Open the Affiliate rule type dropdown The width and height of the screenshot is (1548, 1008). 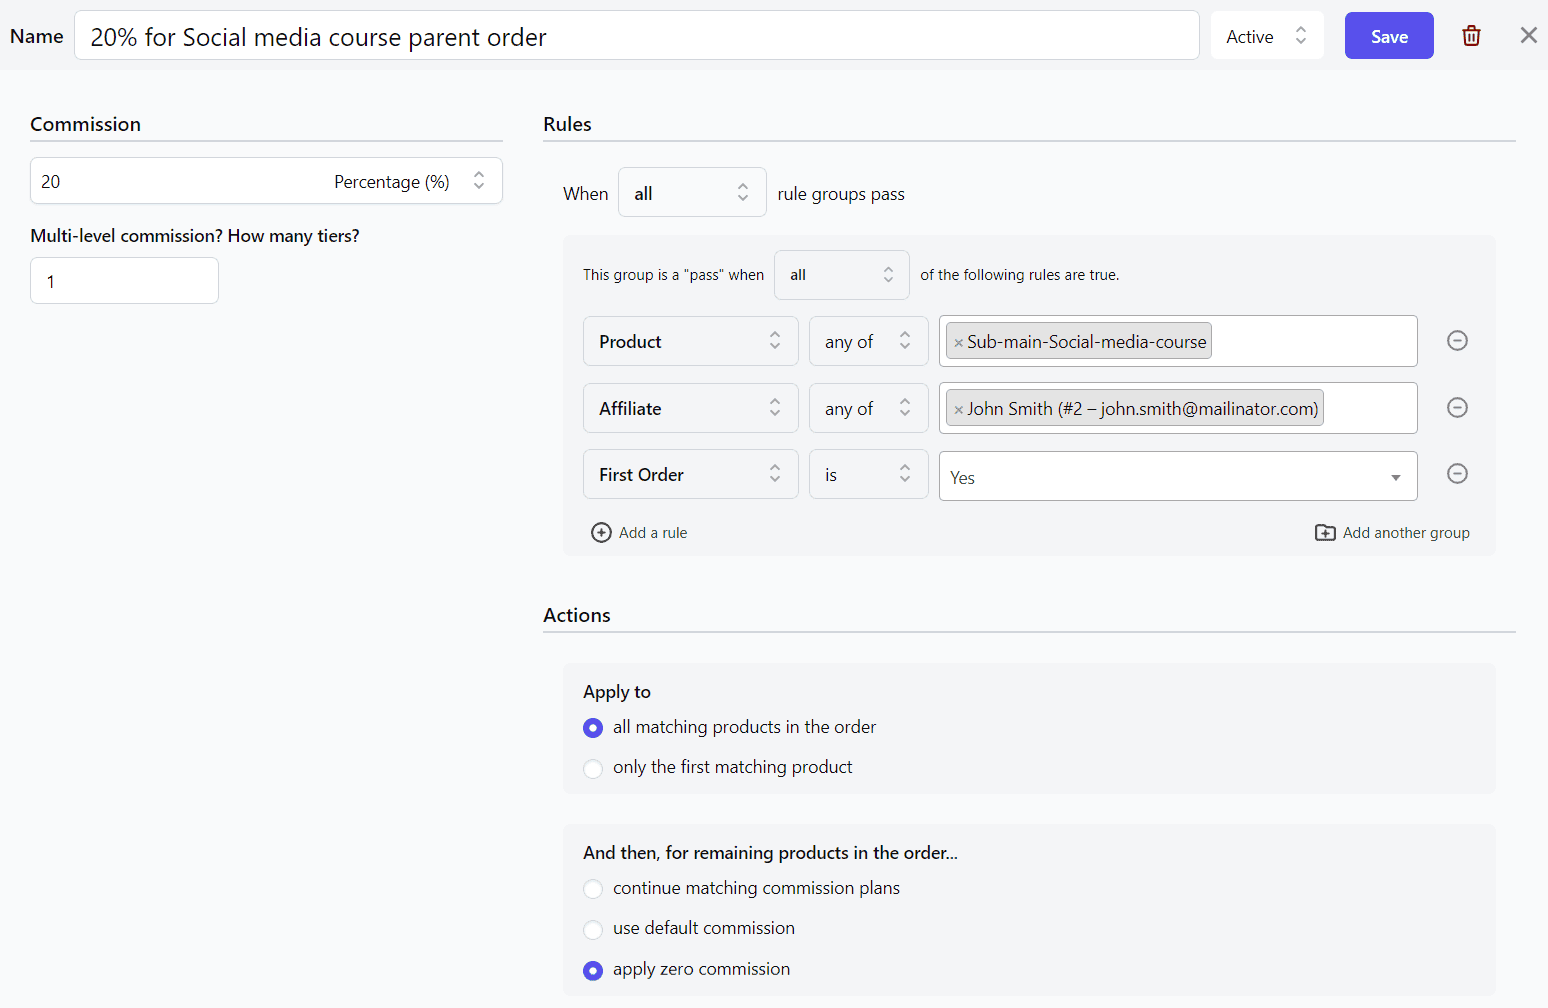pos(690,408)
